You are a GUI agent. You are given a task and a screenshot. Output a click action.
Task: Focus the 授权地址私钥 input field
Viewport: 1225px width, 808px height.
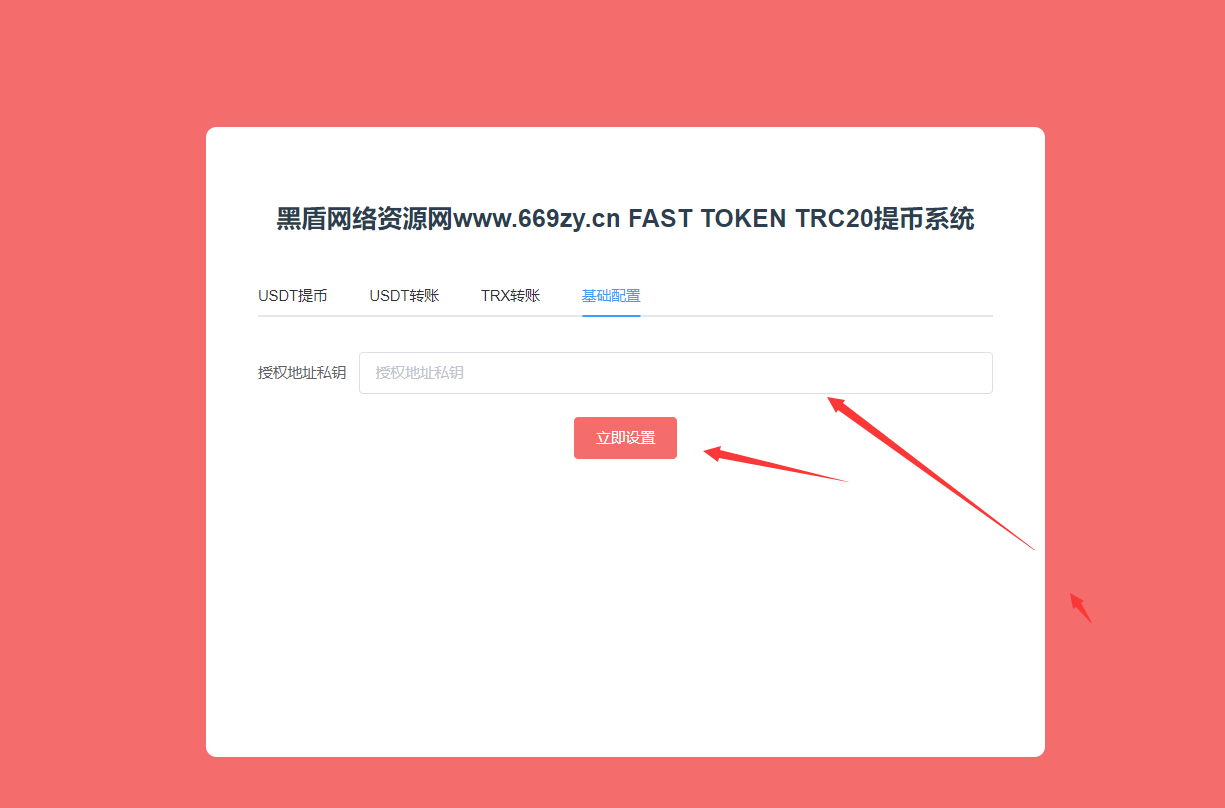(676, 373)
